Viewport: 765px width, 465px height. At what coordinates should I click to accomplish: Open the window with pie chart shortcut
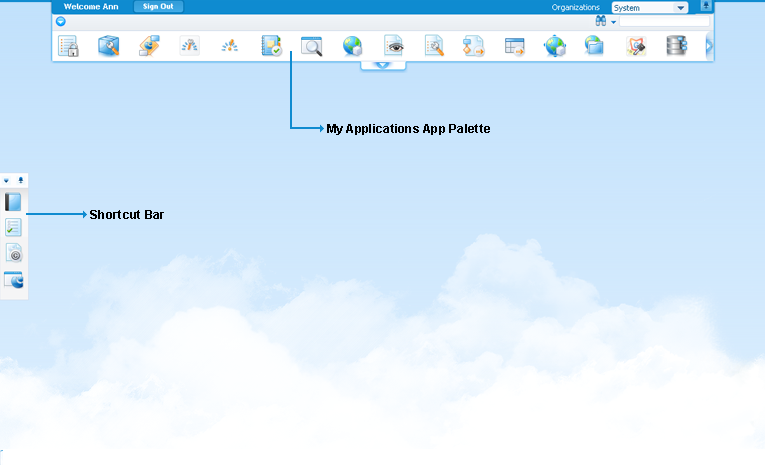point(13,280)
